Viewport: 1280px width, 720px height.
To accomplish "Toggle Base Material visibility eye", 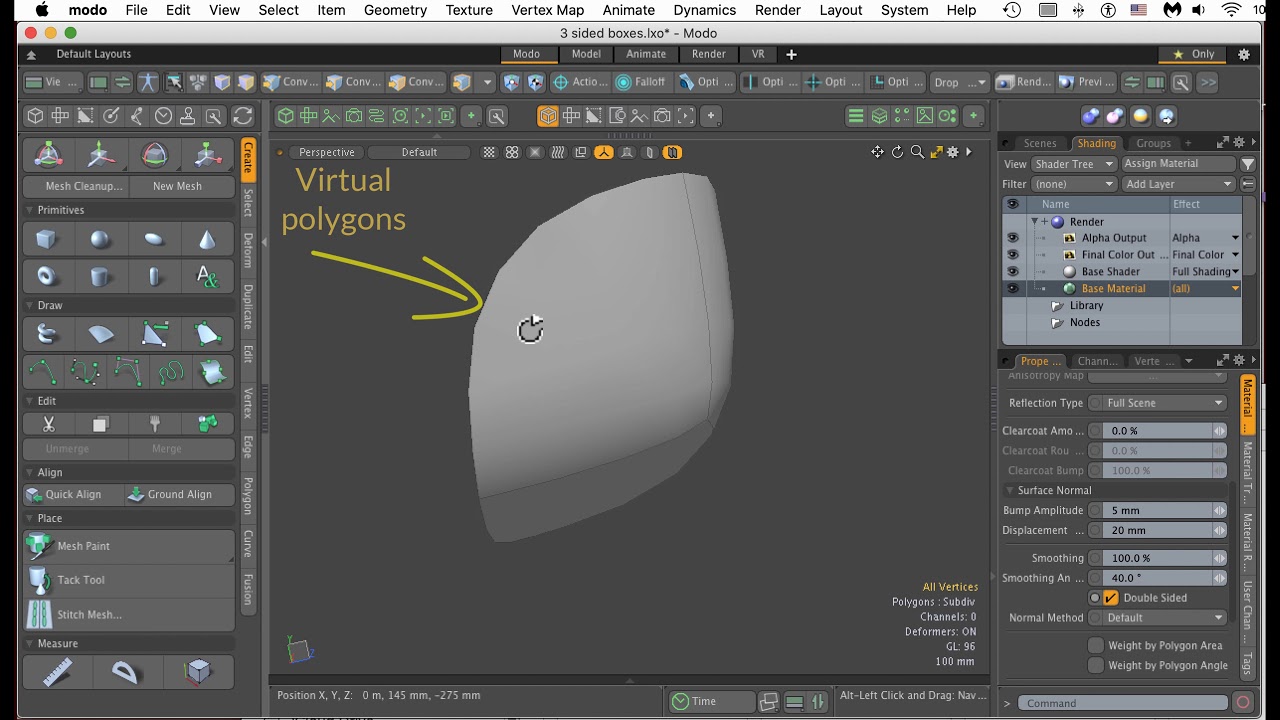I will 1013,289.
